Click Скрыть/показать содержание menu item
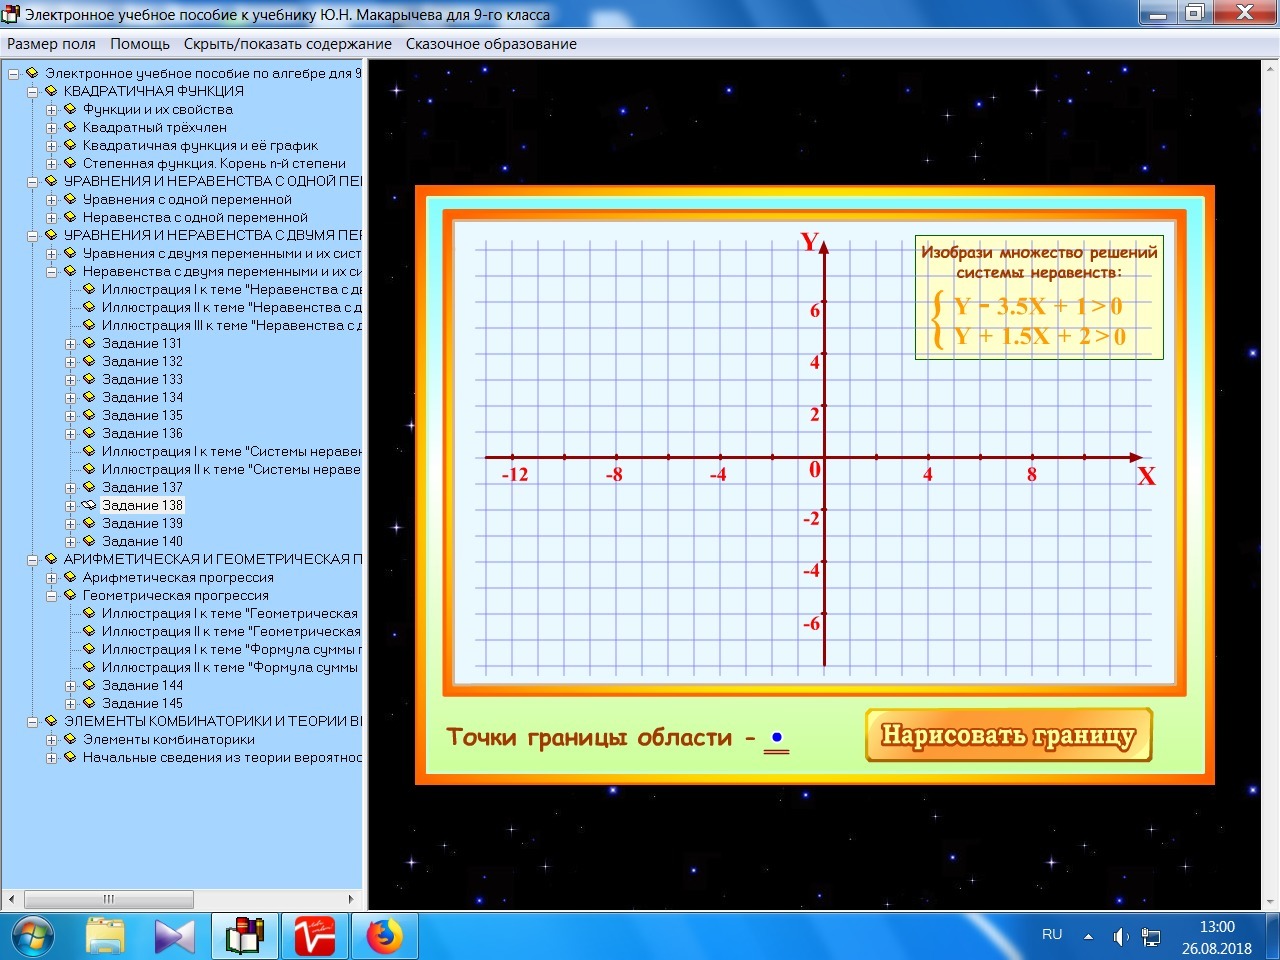This screenshot has width=1280, height=960. tap(288, 44)
